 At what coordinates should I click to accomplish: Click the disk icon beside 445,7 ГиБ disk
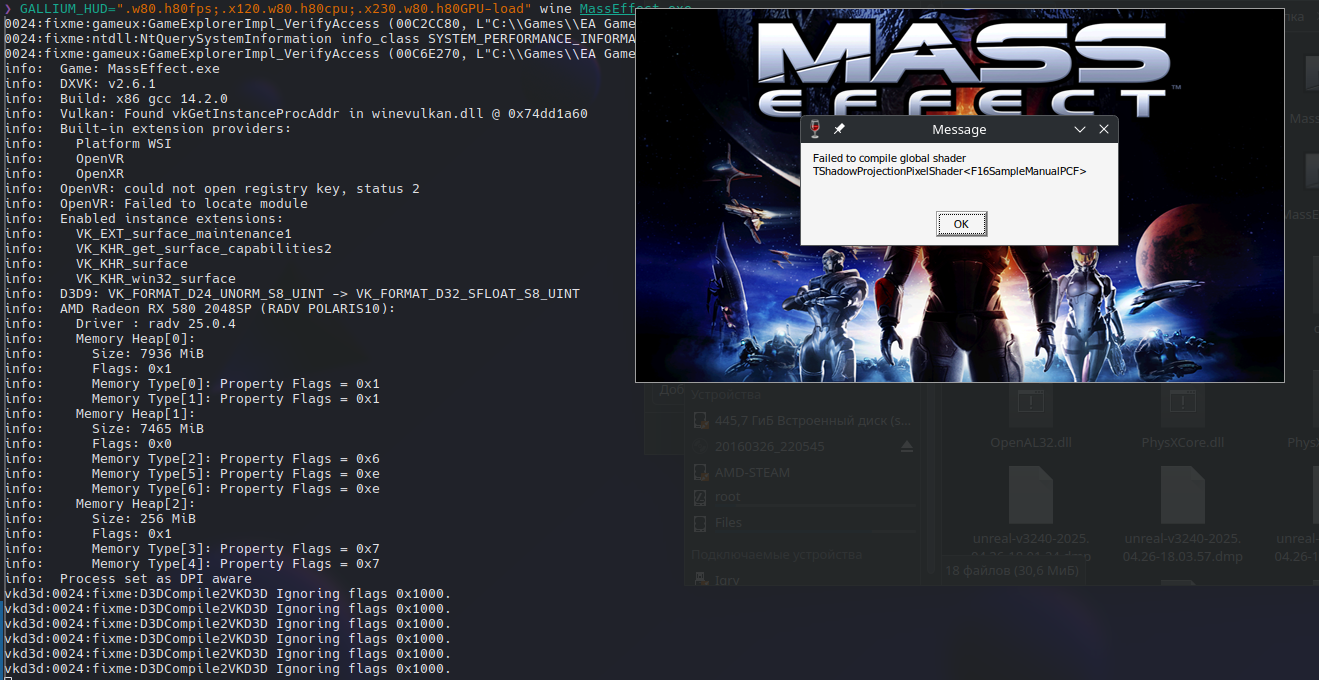[x=700, y=420]
